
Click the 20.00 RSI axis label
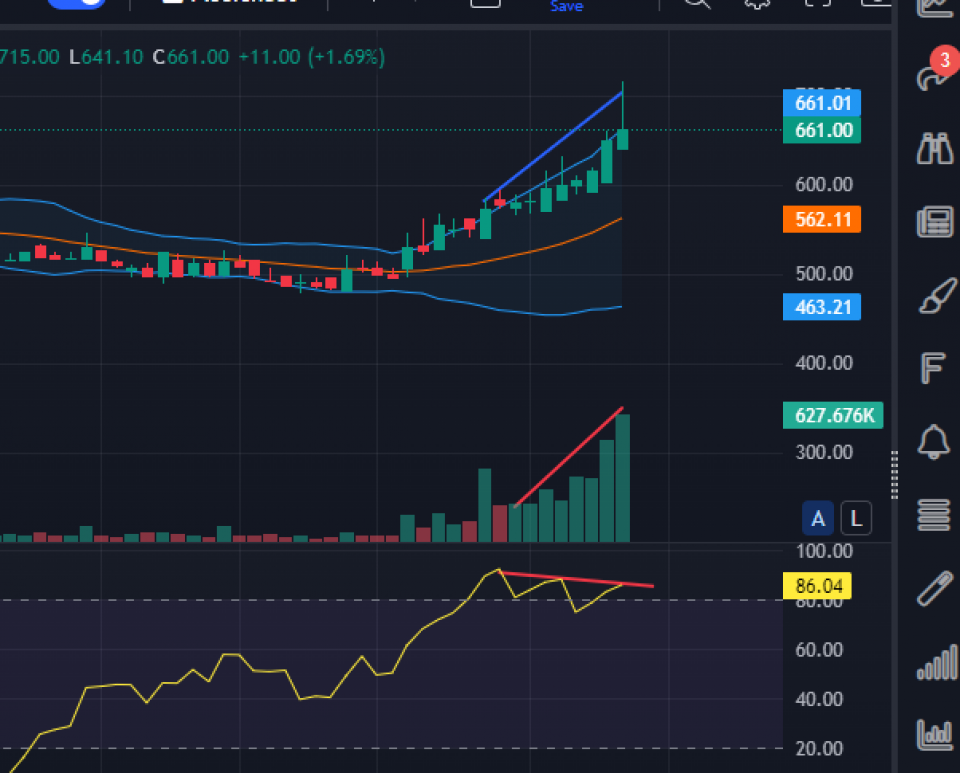(x=819, y=748)
